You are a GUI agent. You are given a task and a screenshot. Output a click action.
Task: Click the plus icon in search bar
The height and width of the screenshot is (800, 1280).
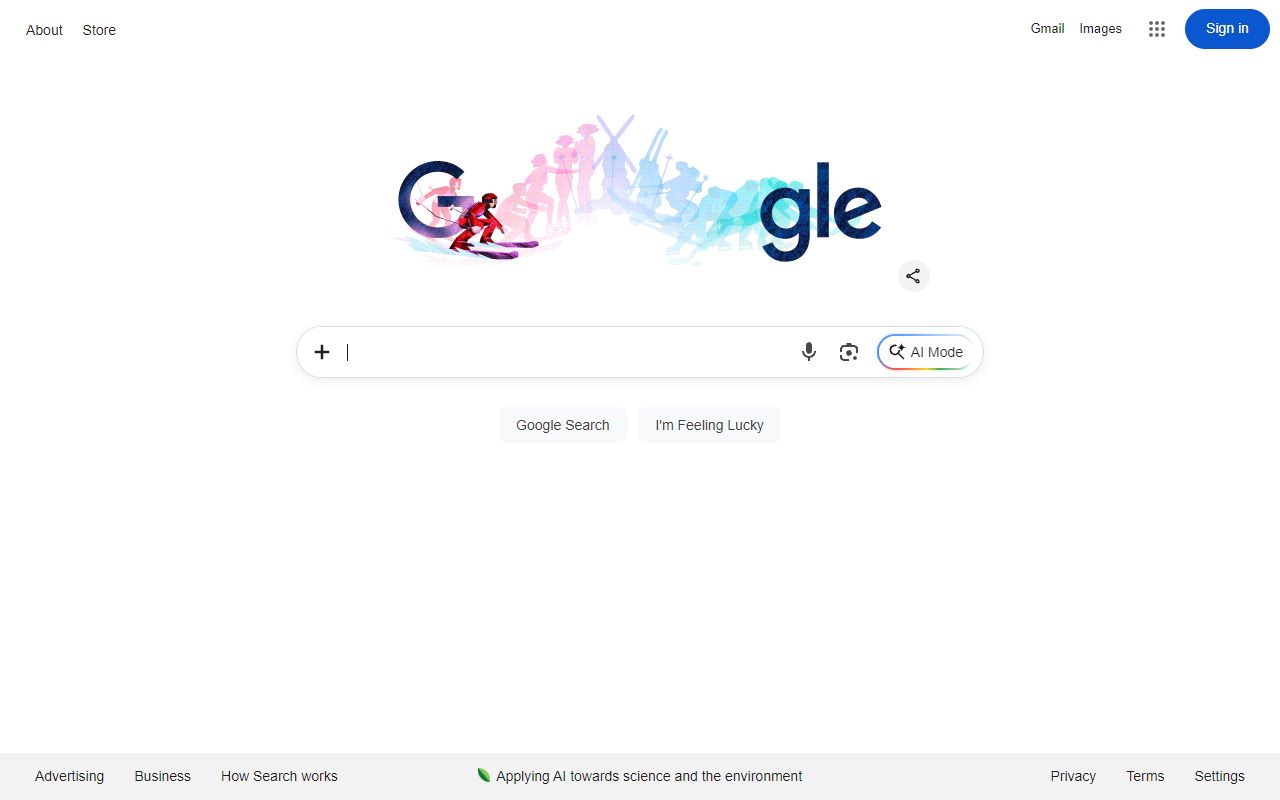tap(322, 352)
